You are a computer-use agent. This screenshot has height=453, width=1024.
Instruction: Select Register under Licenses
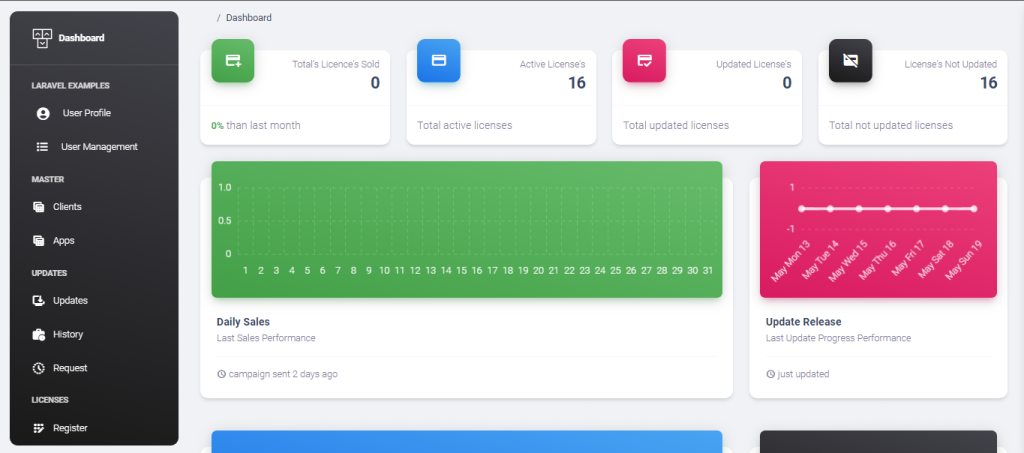pyautogui.click(x=70, y=428)
